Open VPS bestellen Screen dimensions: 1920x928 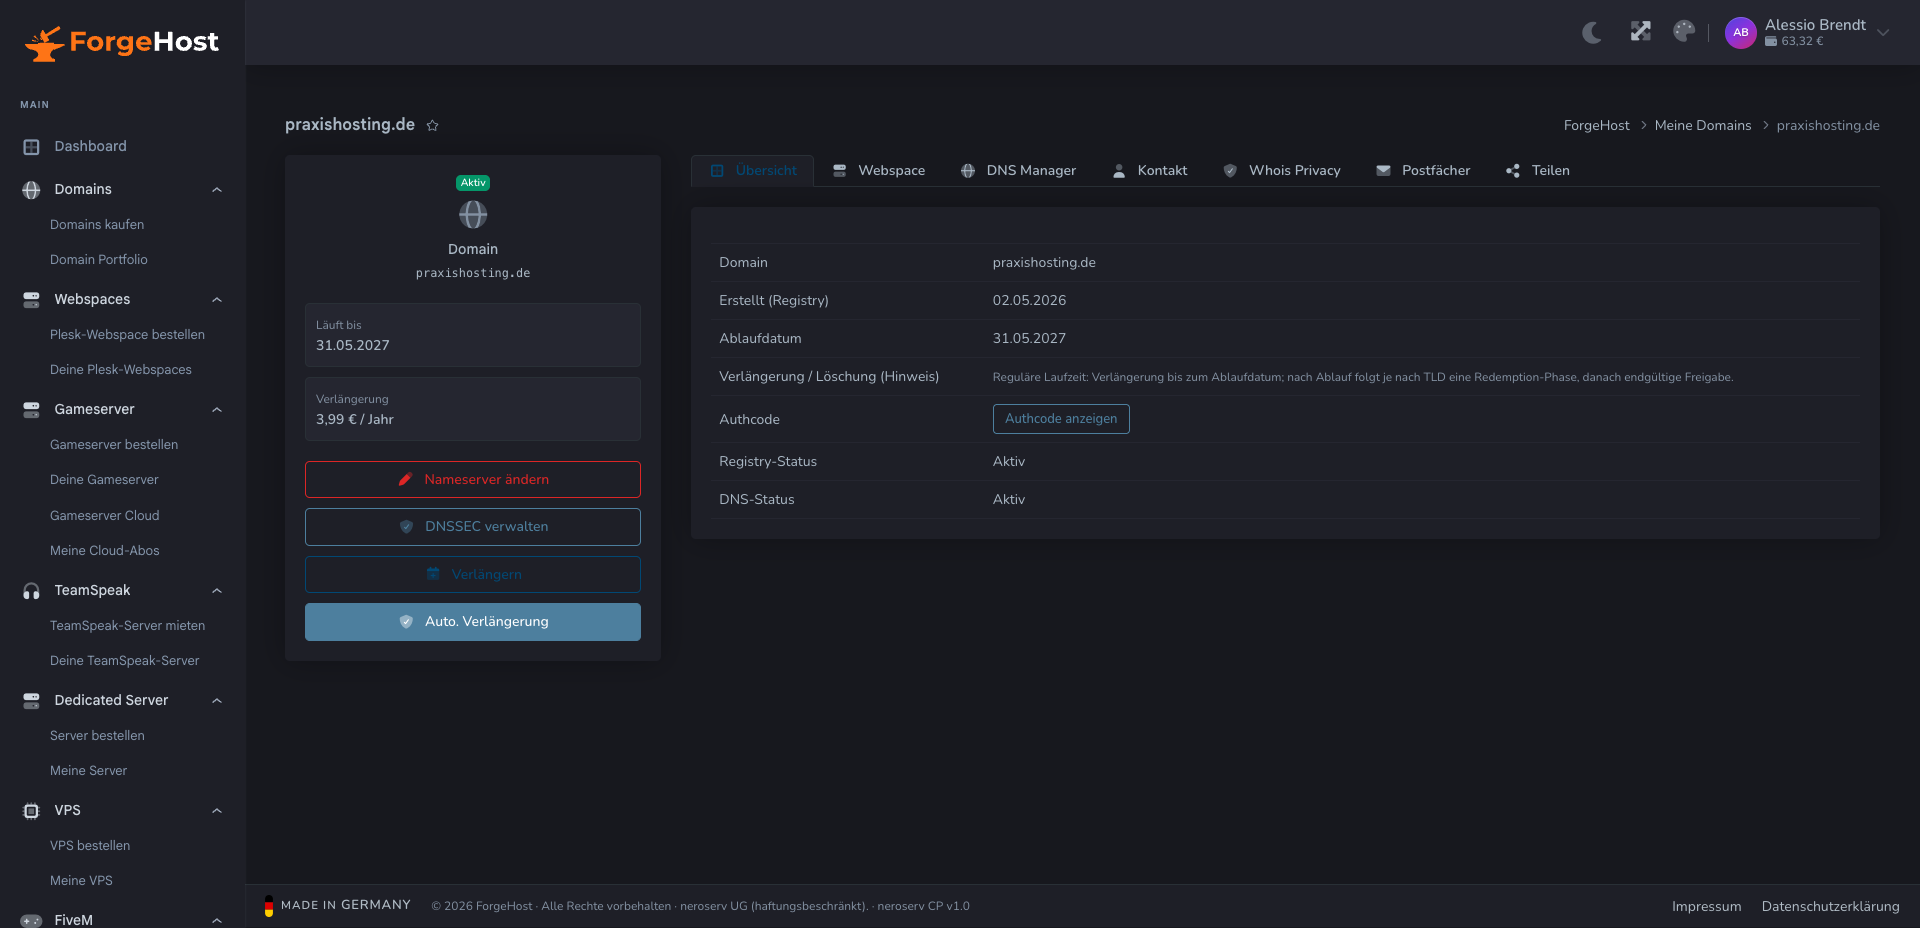coord(90,846)
